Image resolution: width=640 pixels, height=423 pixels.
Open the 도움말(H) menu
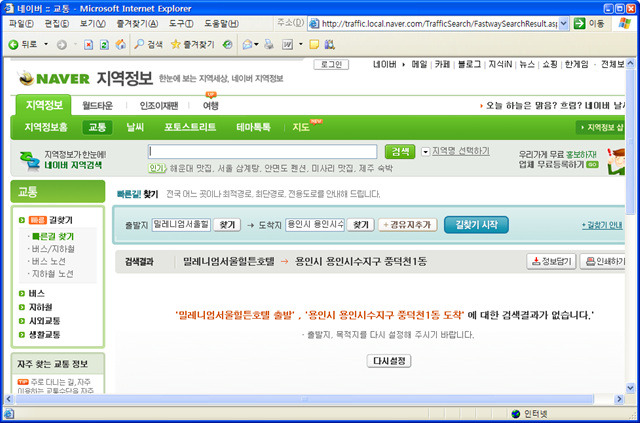coord(221,24)
